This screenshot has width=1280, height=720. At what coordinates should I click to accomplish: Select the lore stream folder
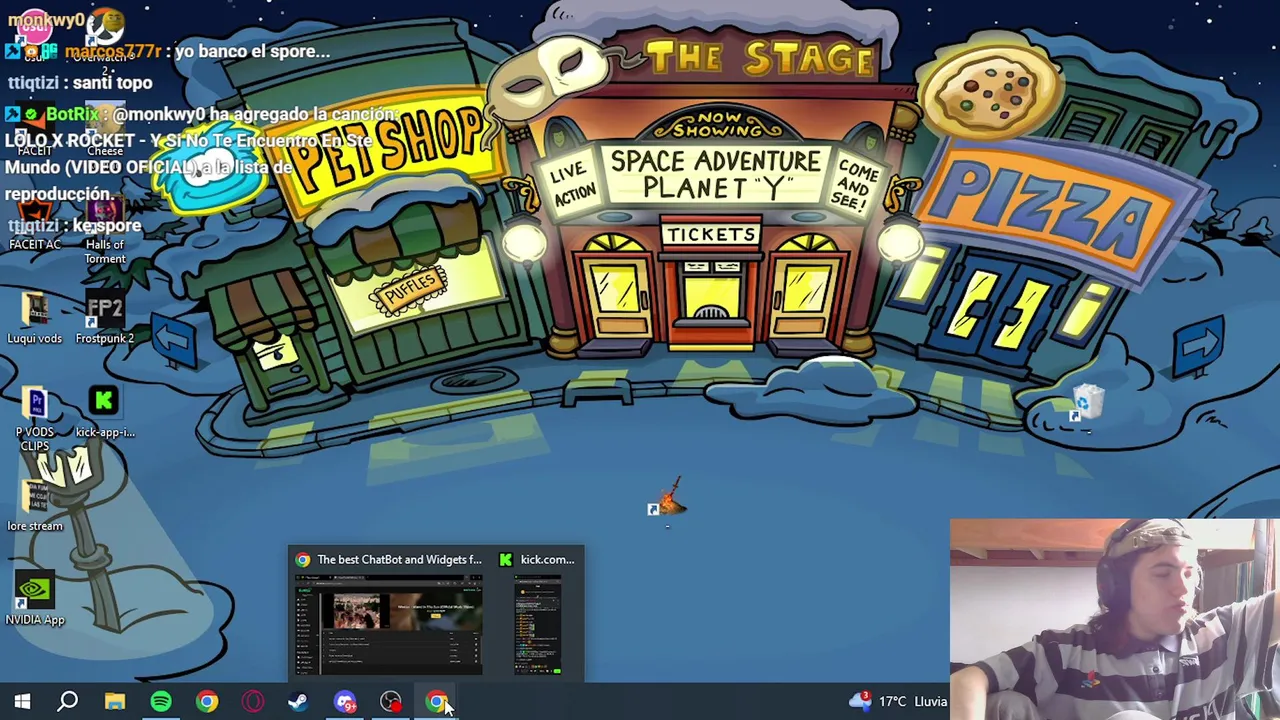tap(35, 504)
